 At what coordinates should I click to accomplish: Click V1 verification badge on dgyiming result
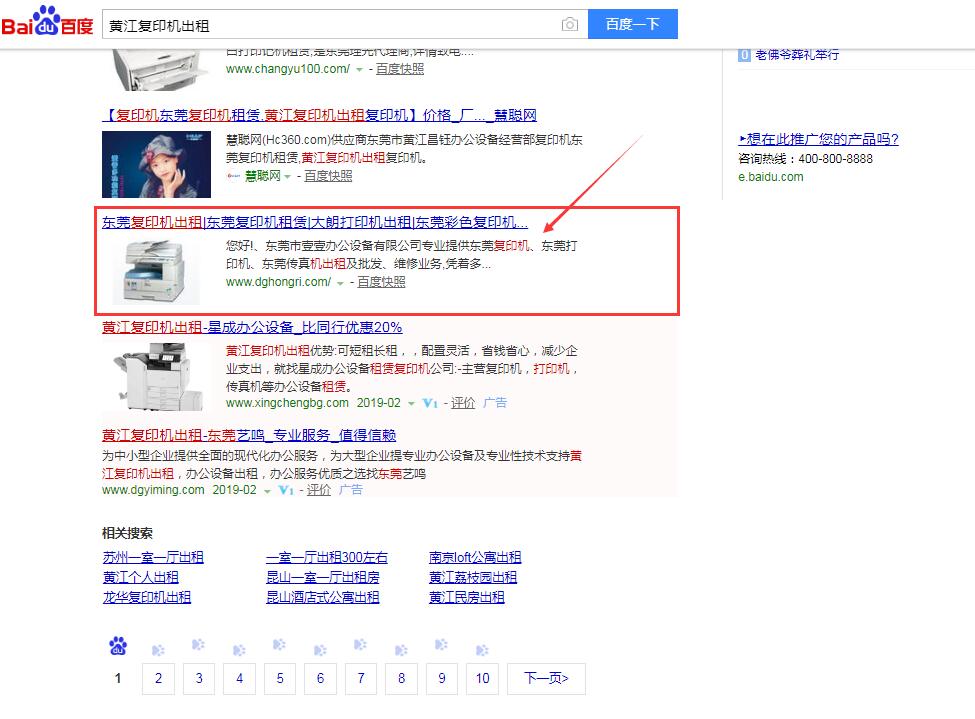(286, 490)
